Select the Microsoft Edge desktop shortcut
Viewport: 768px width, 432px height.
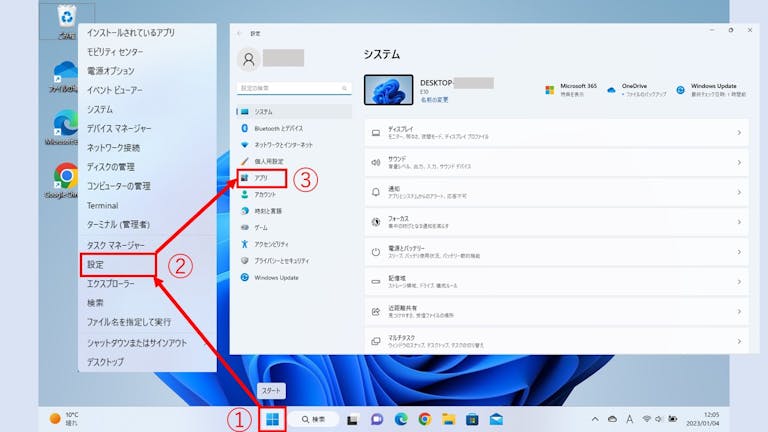pyautogui.click(x=65, y=127)
